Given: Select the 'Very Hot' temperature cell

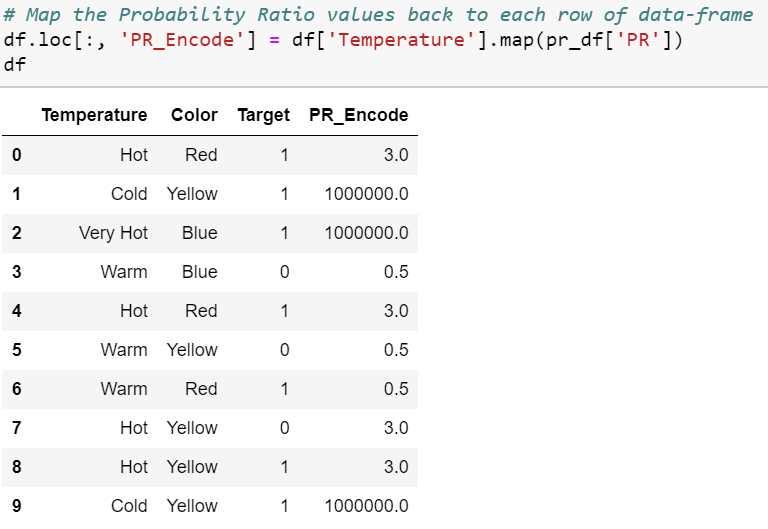Looking at the screenshot, I should [113, 233].
